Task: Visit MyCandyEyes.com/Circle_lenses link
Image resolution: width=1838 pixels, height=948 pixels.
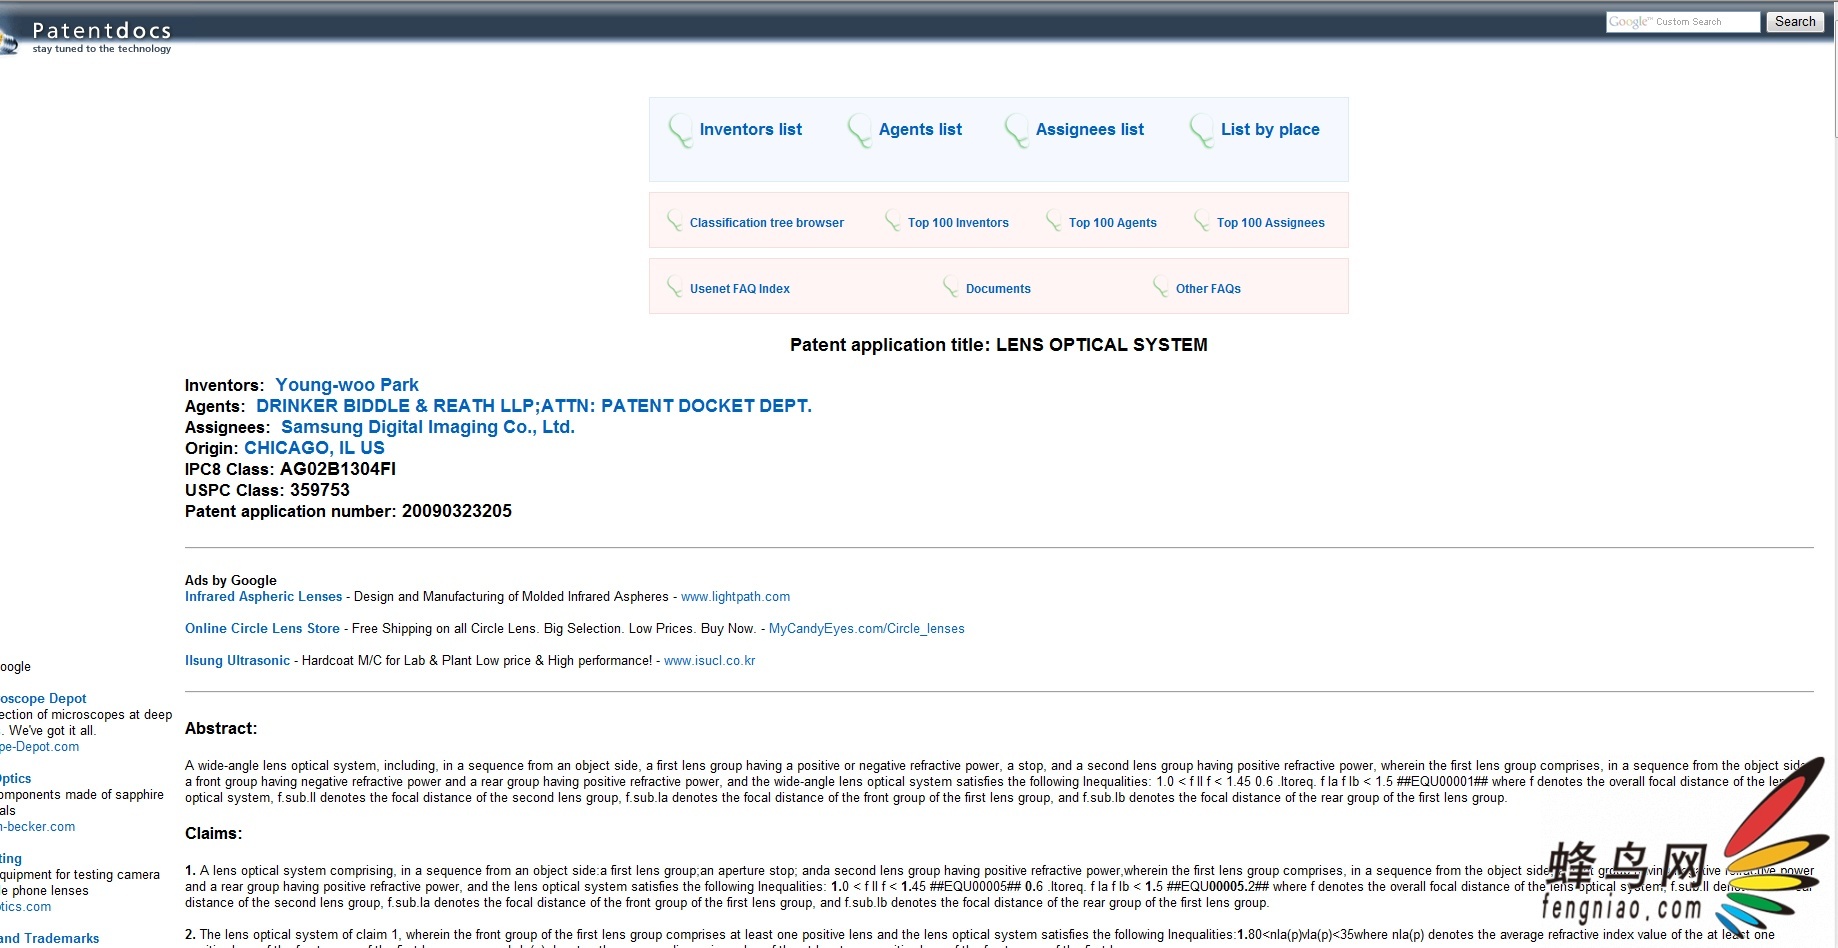Action: (x=867, y=628)
